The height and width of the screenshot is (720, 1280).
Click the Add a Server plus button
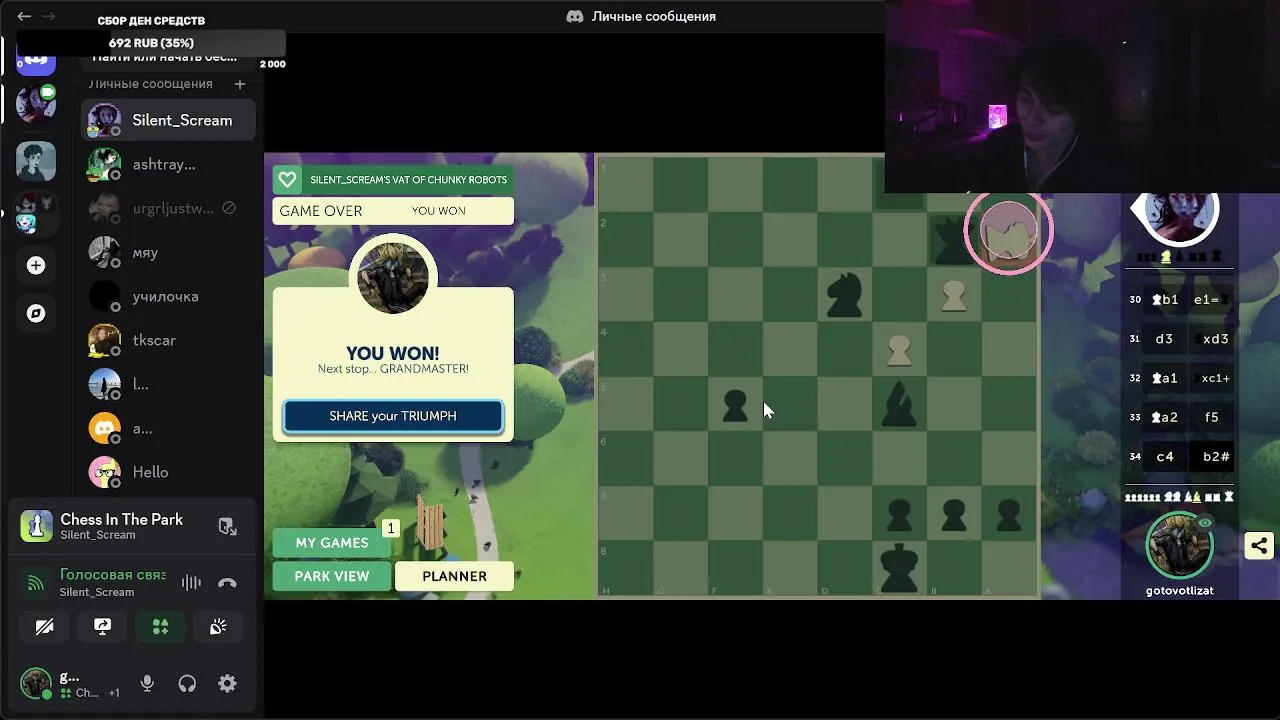[36, 265]
